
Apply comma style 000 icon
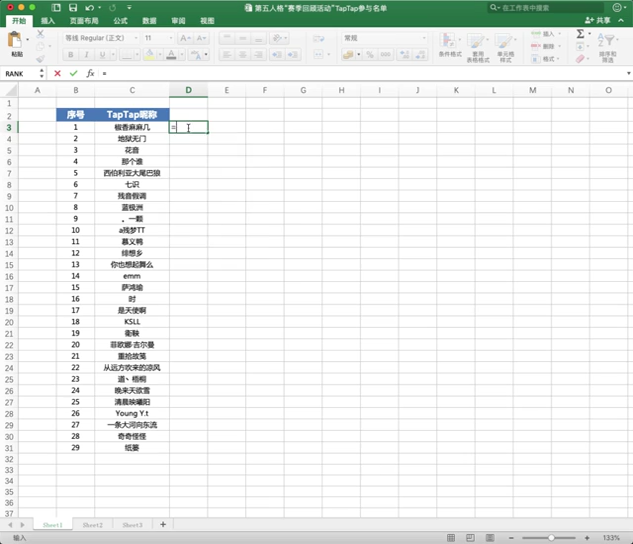(x=386, y=54)
